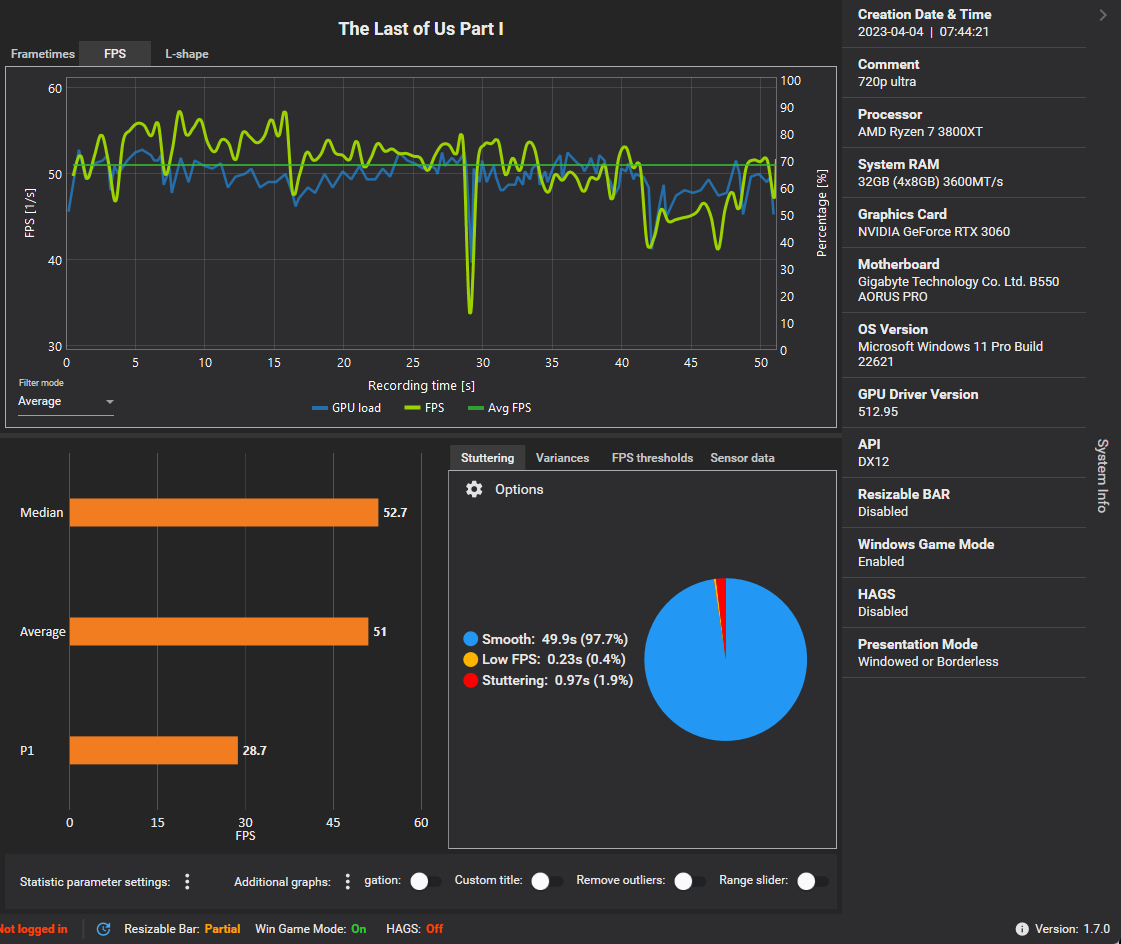Open Additional graphs three-dot menu
The width and height of the screenshot is (1121, 944).
(x=347, y=882)
